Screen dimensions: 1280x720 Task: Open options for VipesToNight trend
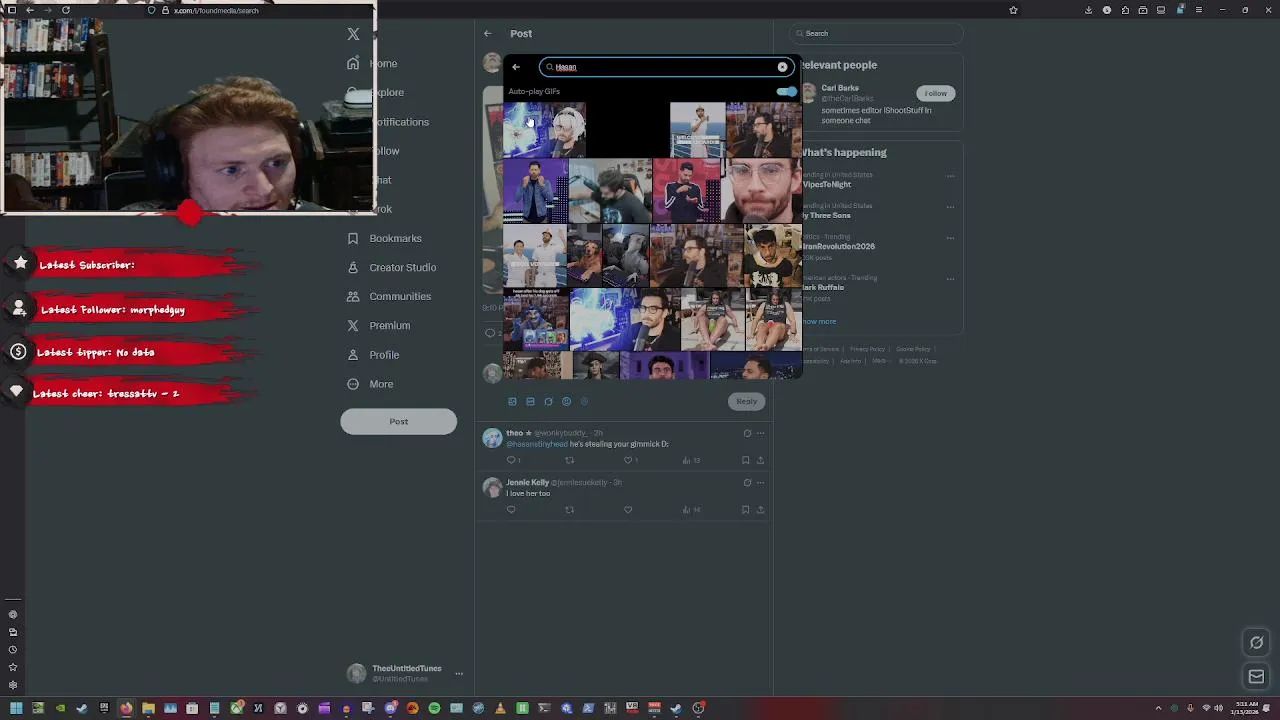tap(950, 176)
